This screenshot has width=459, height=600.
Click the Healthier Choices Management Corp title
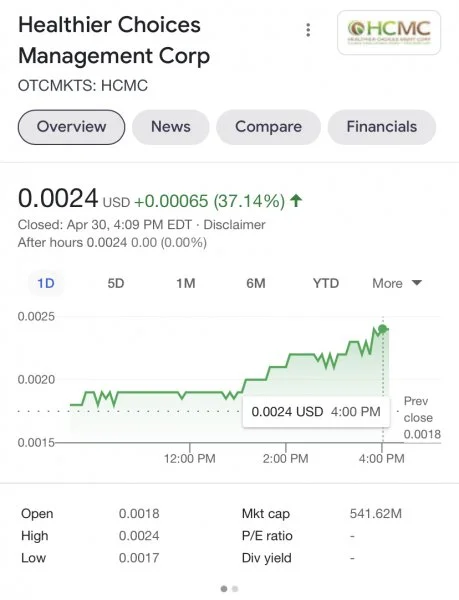[x=114, y=40]
